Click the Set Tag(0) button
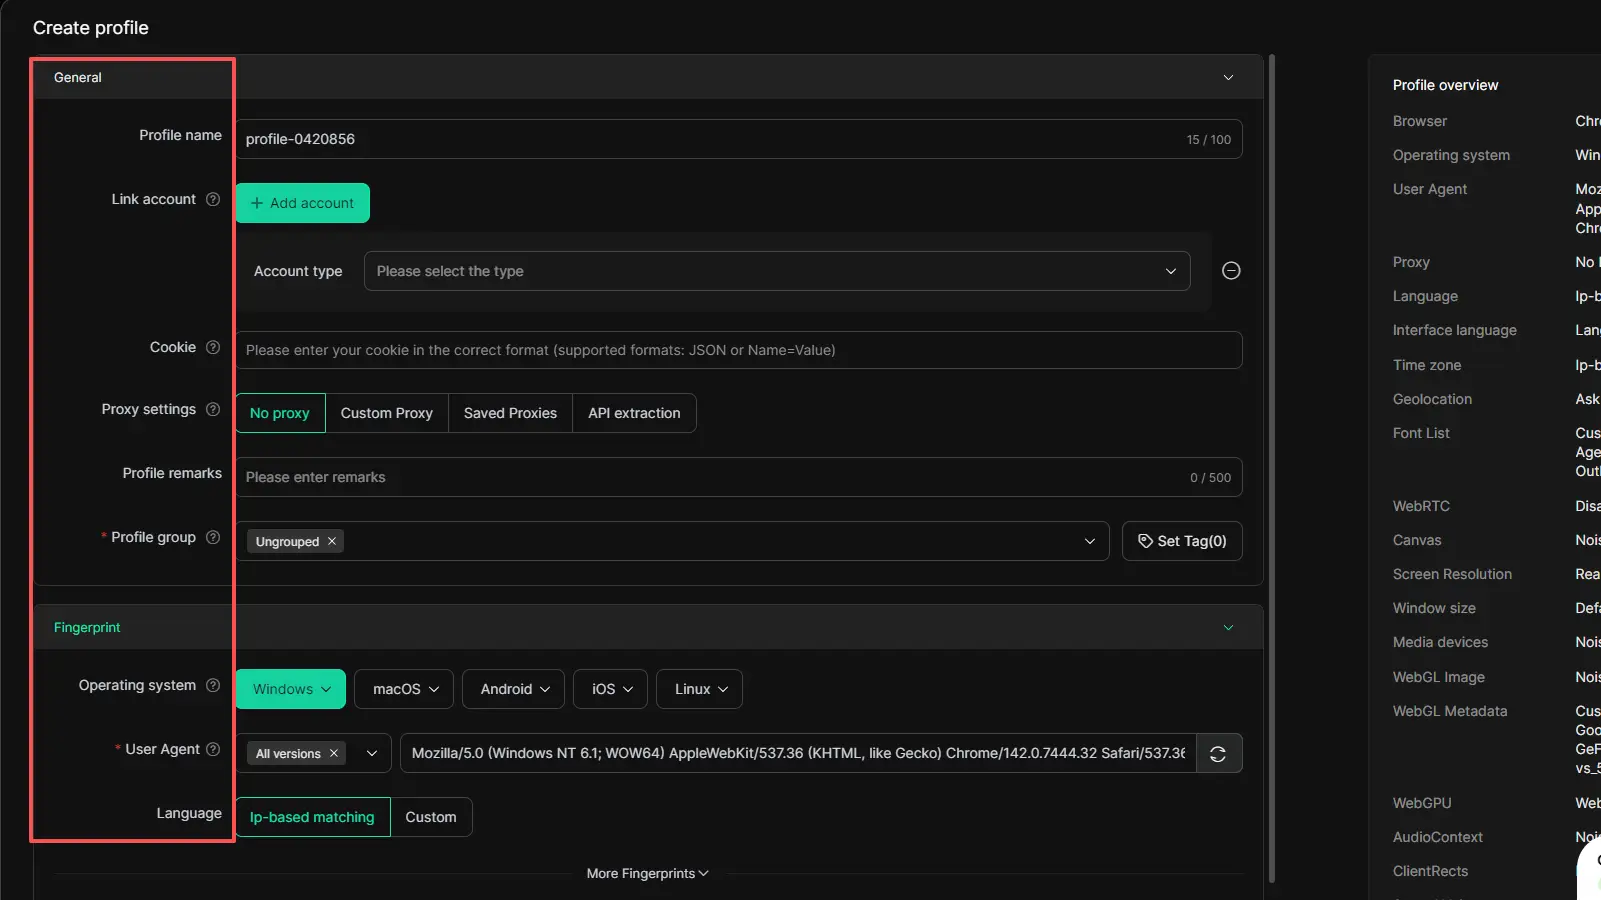Screen dimensions: 1601x900 coord(1181,541)
